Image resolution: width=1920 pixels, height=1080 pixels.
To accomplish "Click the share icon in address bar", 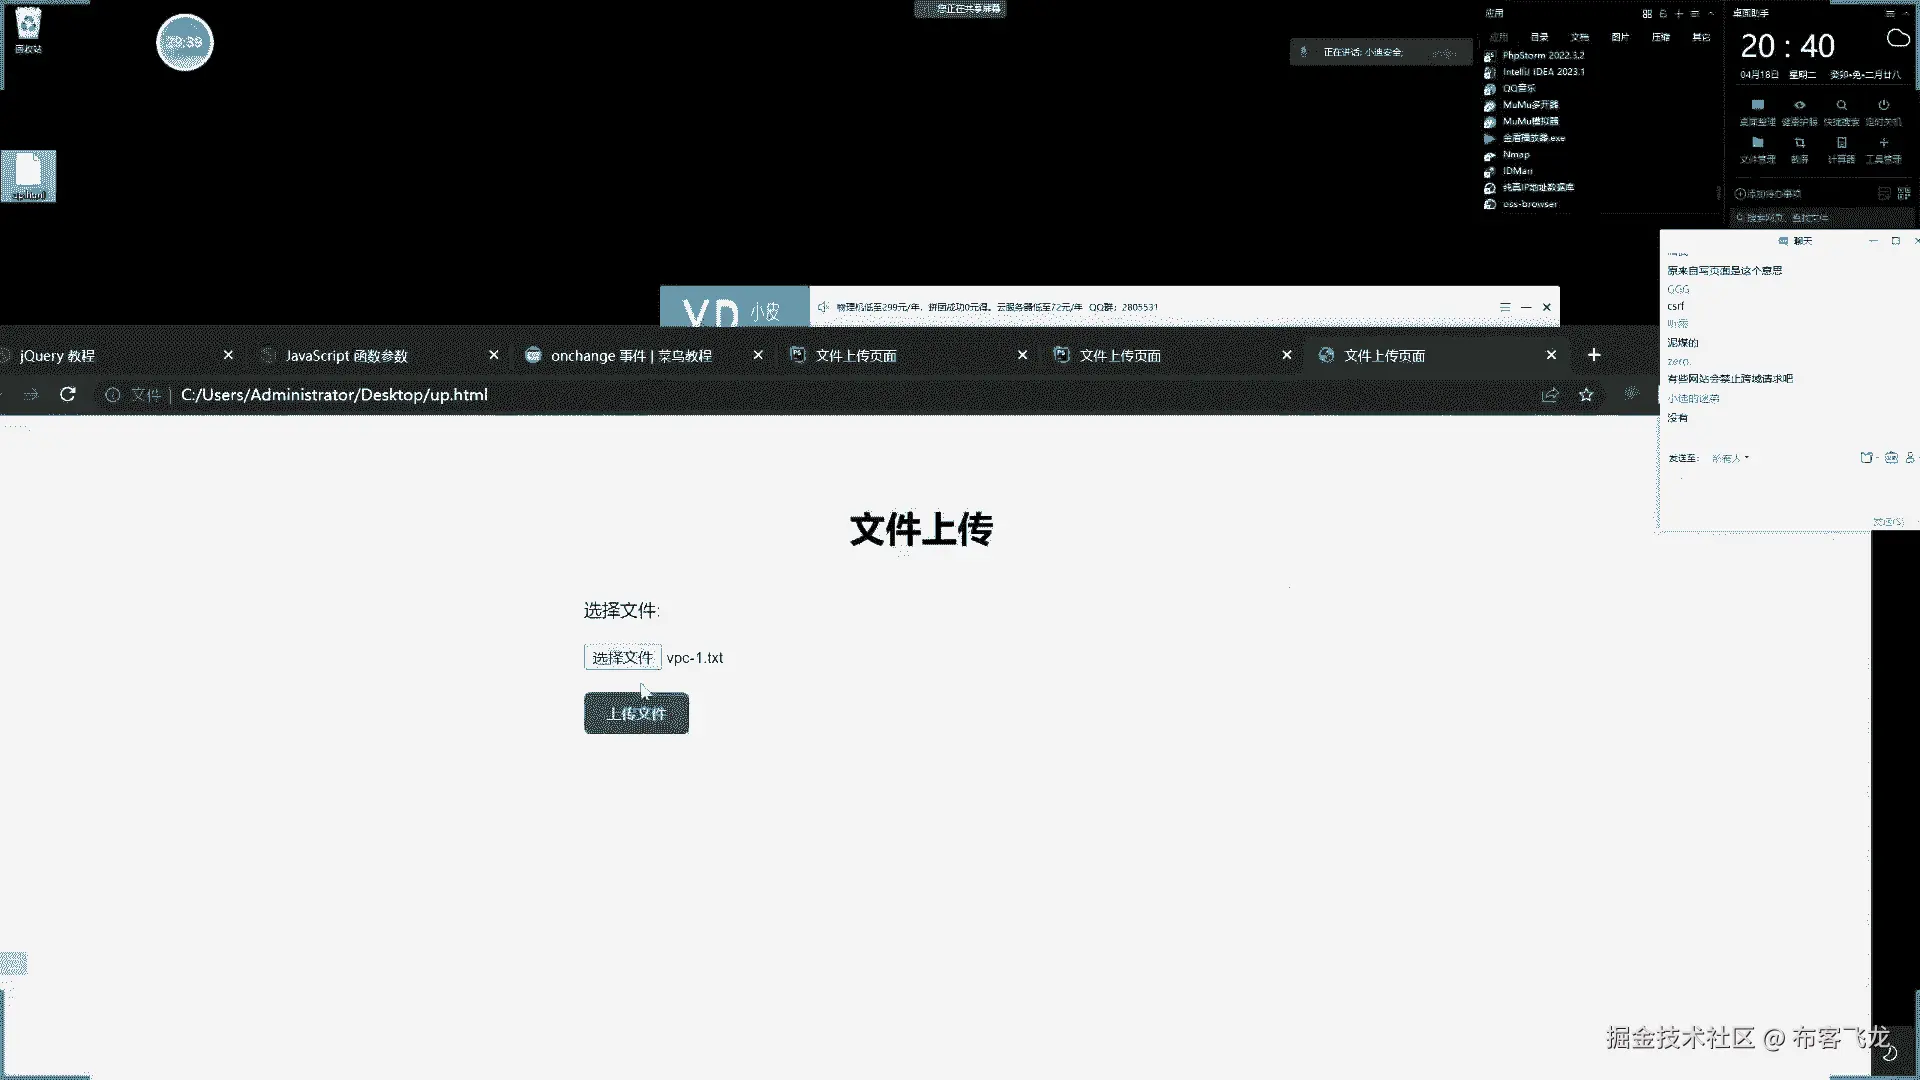I will [x=1550, y=394].
